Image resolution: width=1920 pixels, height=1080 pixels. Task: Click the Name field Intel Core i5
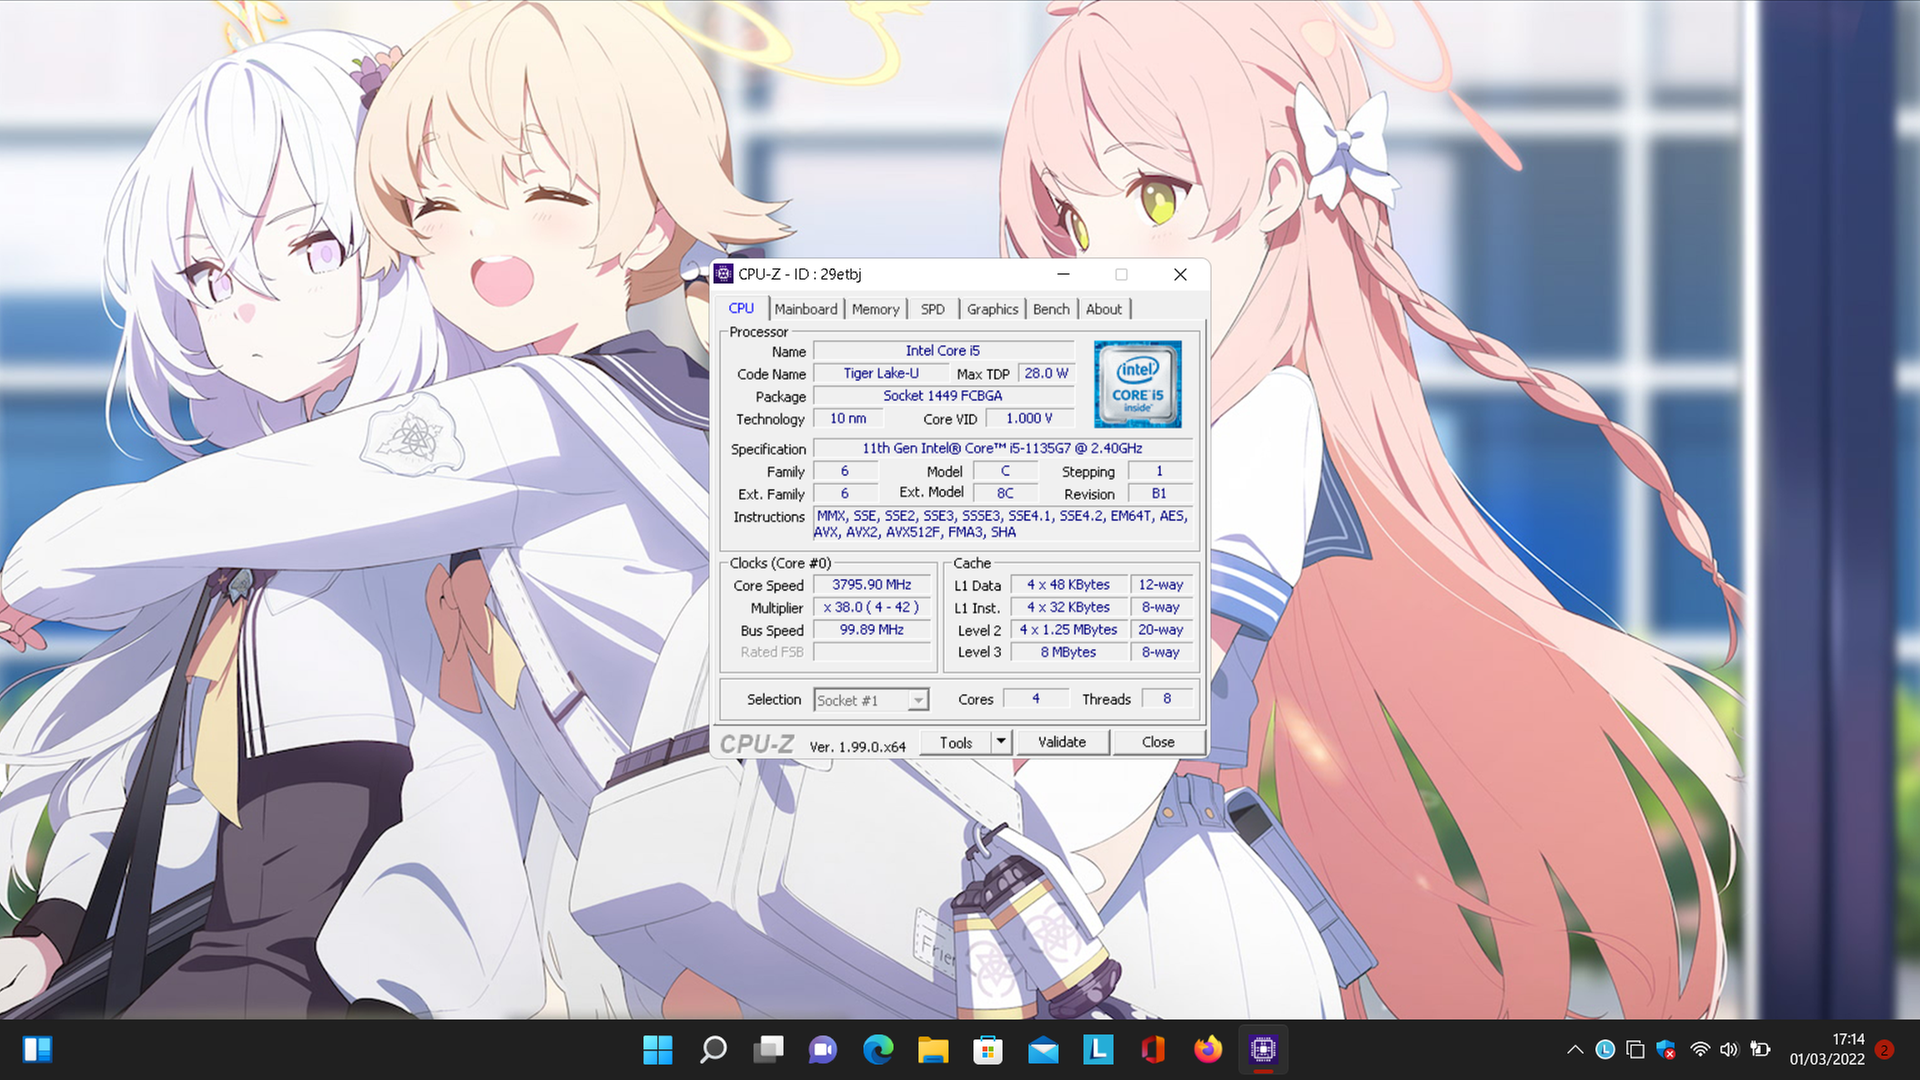click(x=943, y=351)
